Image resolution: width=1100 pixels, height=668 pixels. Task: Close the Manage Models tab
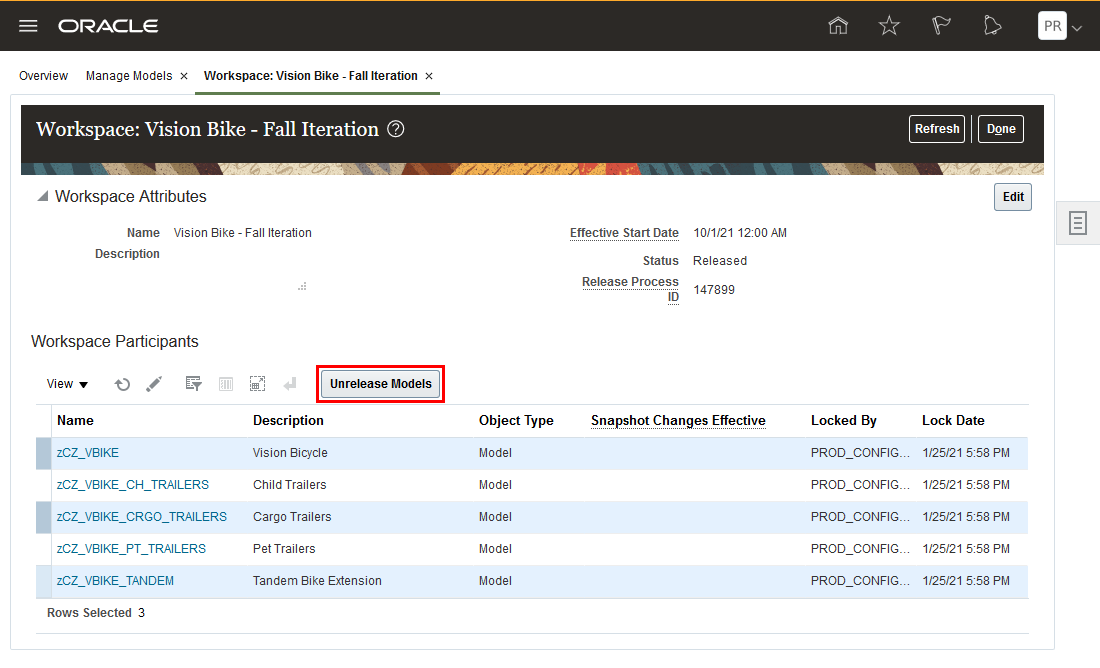point(184,76)
